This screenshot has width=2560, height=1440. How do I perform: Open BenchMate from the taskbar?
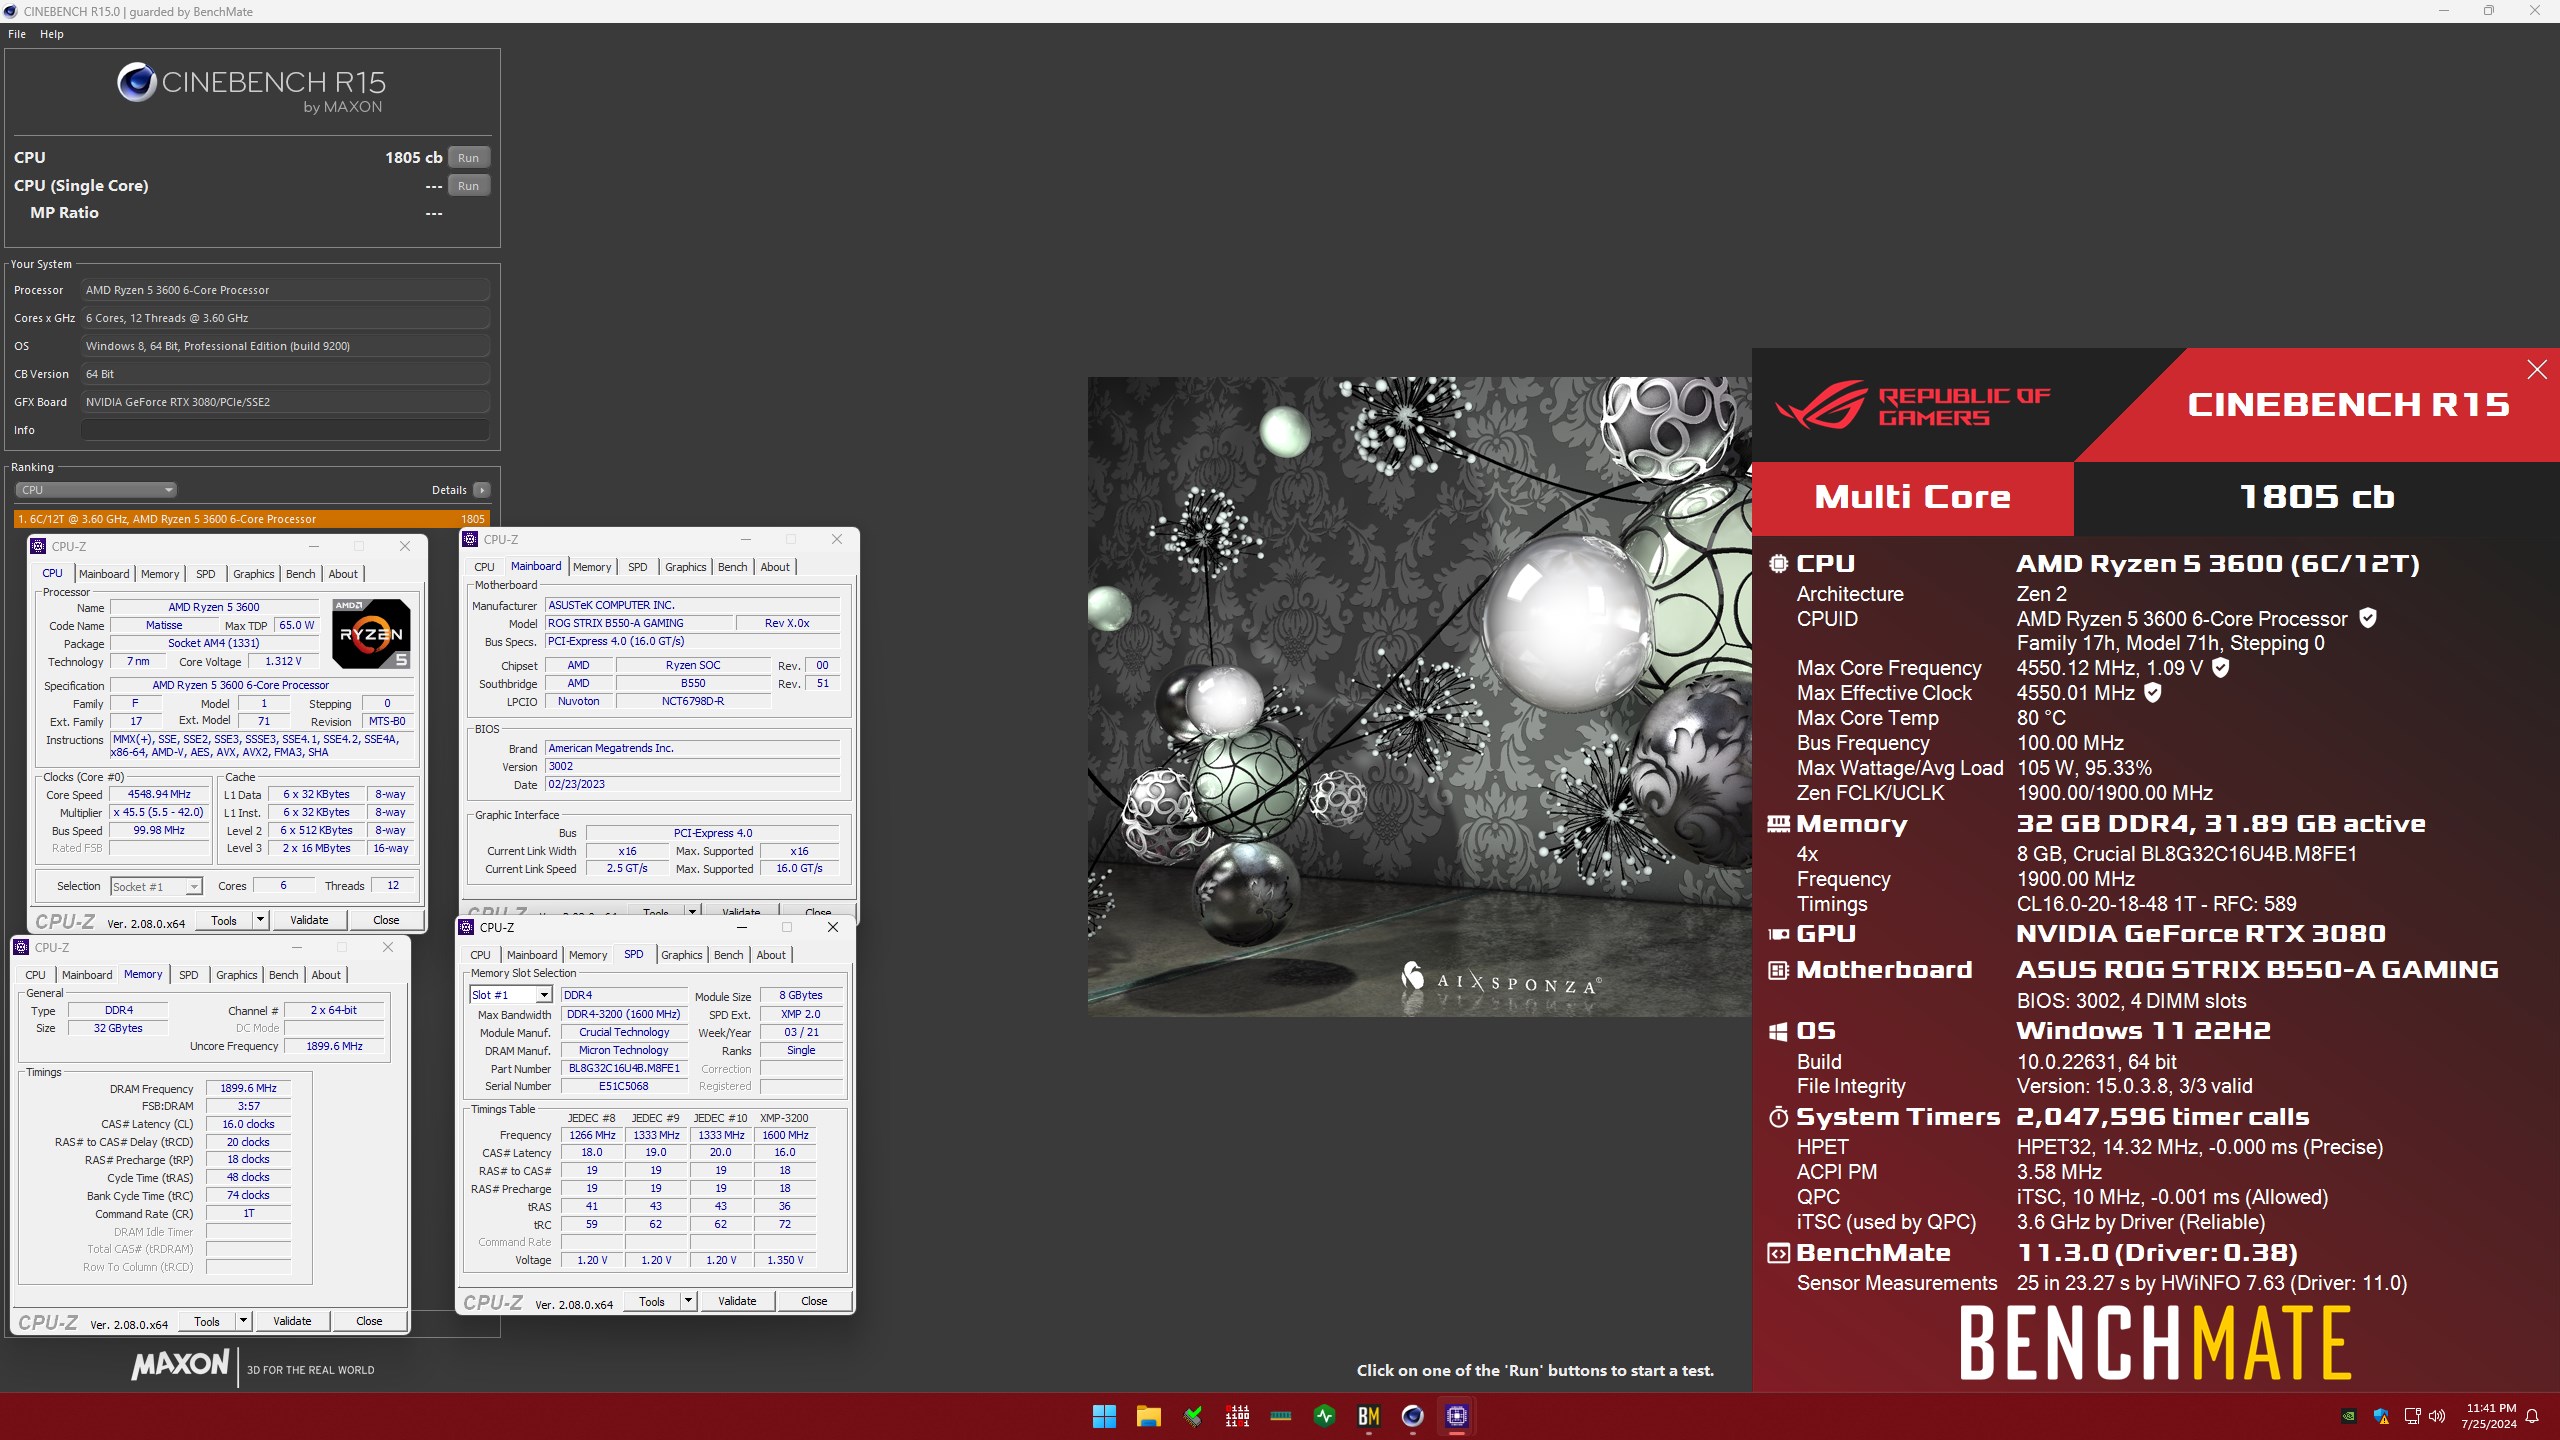1369,1416
